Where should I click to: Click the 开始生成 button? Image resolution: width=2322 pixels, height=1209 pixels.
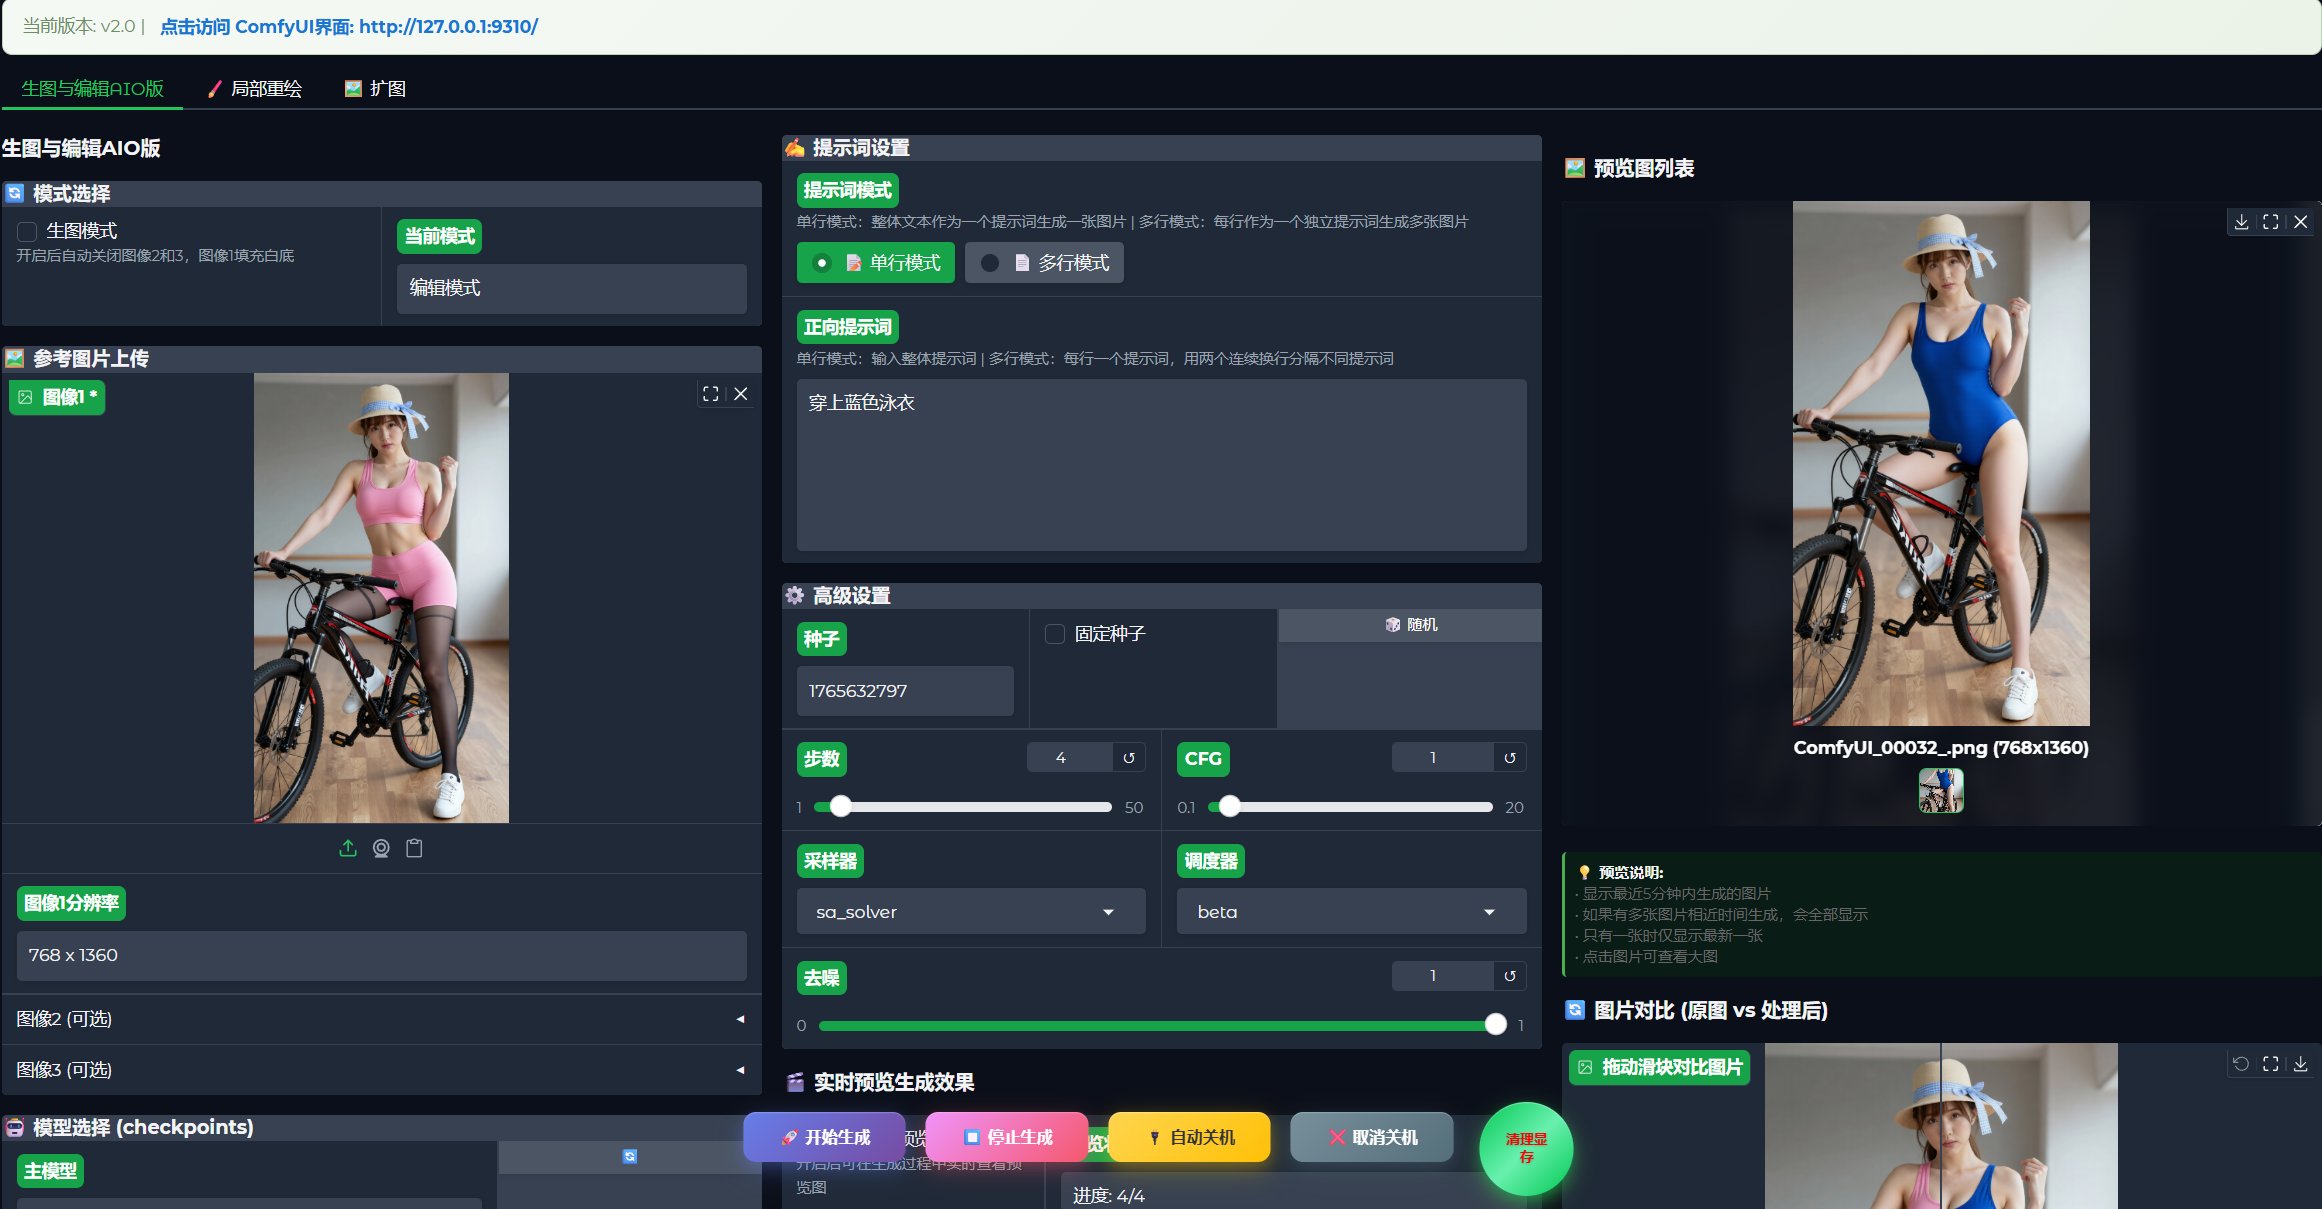point(825,1138)
